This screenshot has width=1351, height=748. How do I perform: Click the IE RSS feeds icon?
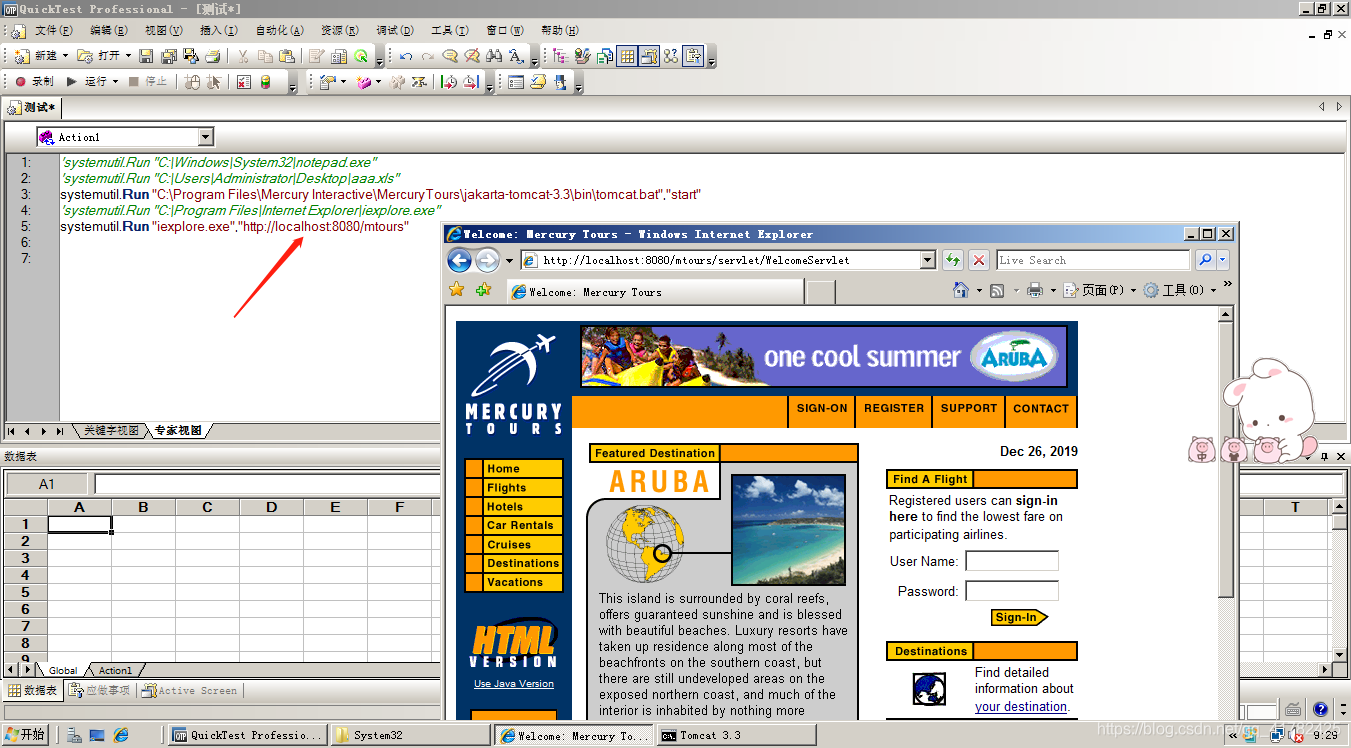(997, 290)
